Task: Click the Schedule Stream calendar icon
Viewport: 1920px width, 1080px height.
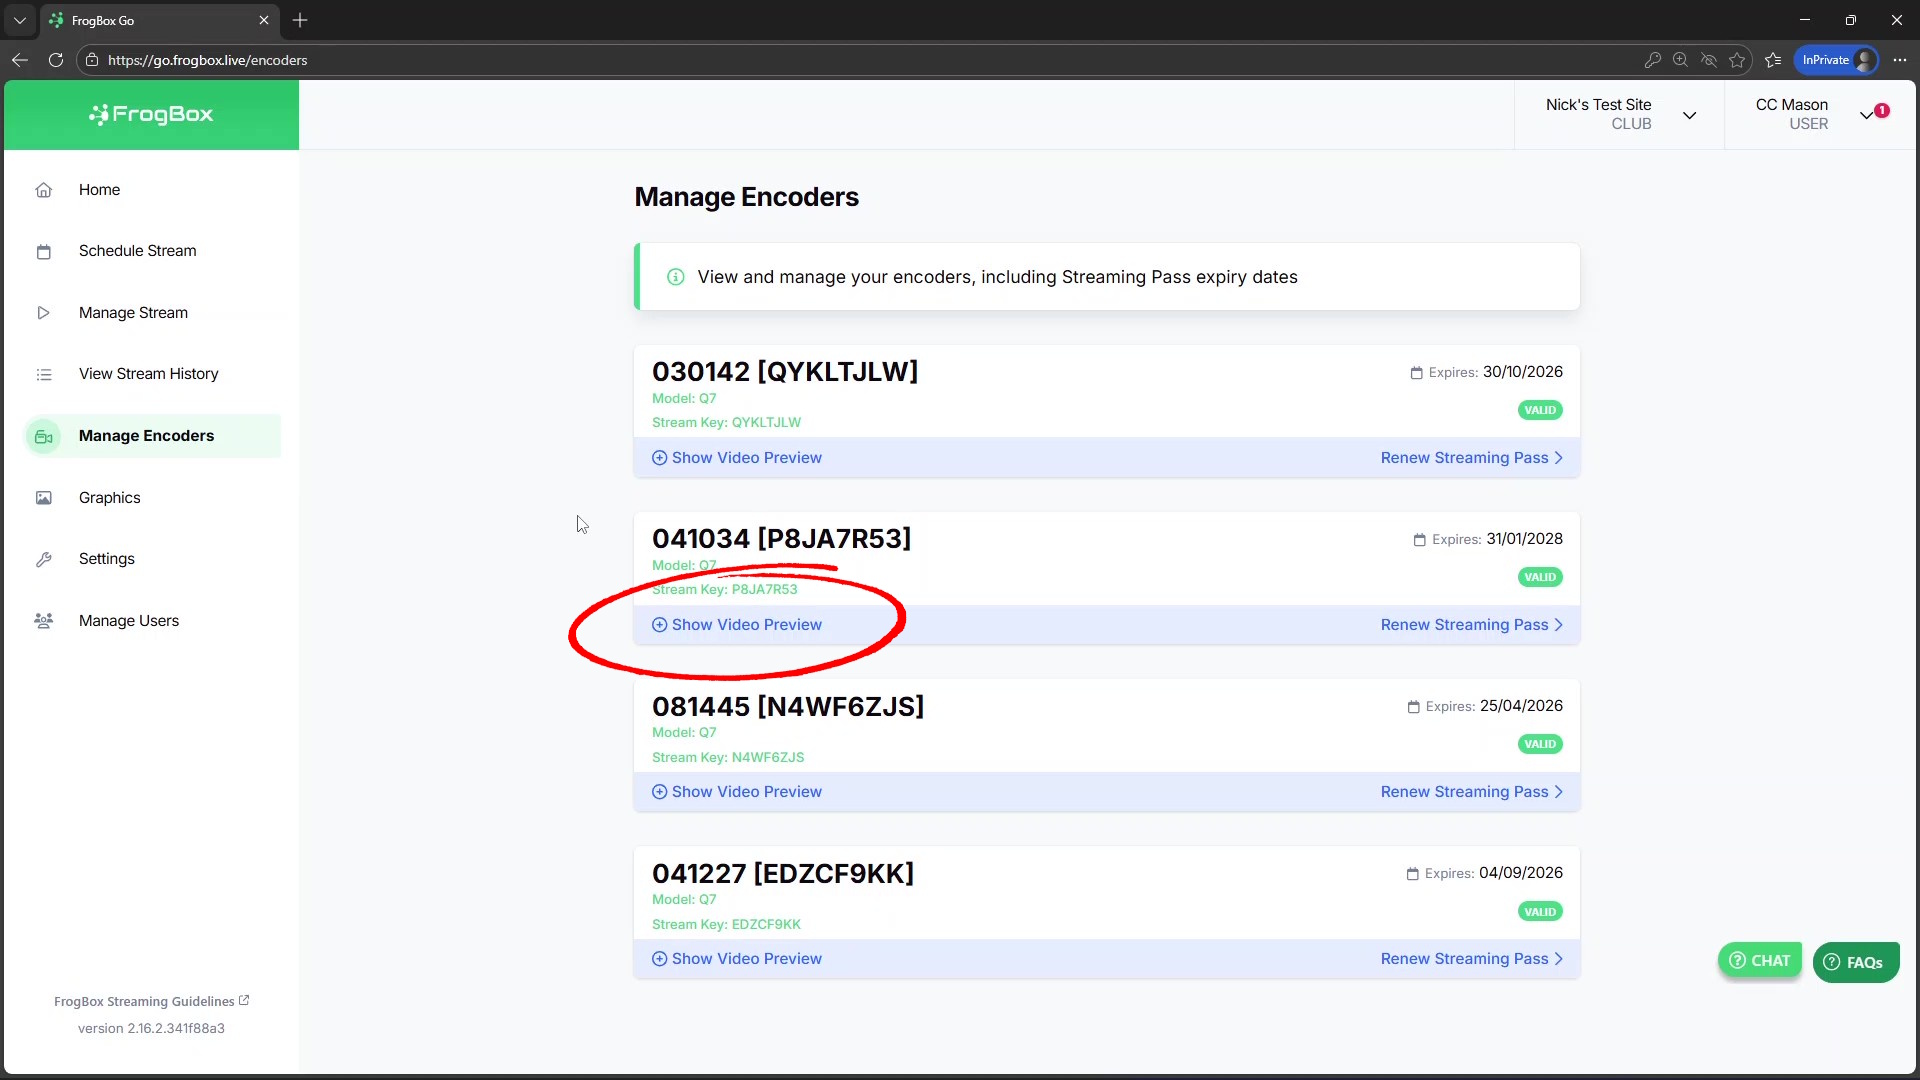Action: (44, 252)
